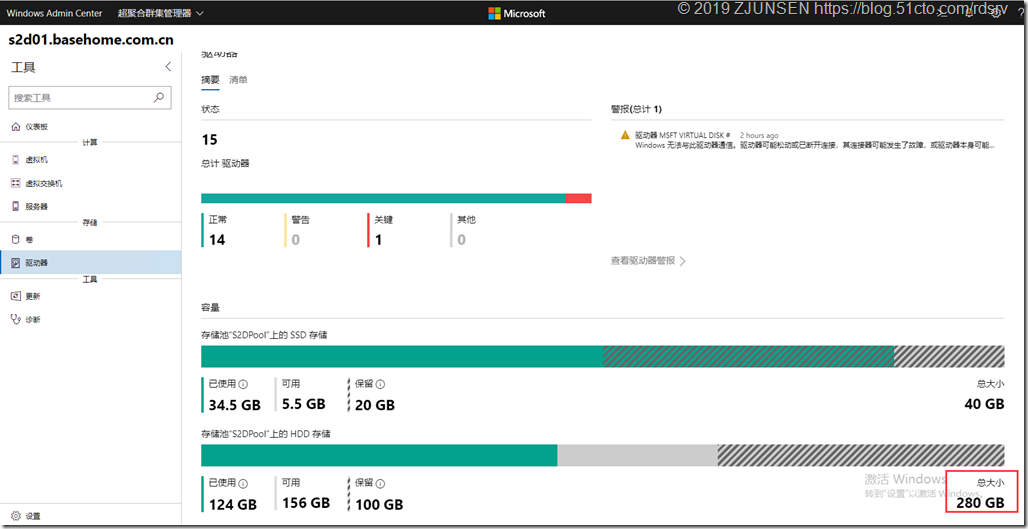This screenshot has height=529, width=1028.
Task: Click the info icon next to HDD 已使用
Action: pos(243,484)
